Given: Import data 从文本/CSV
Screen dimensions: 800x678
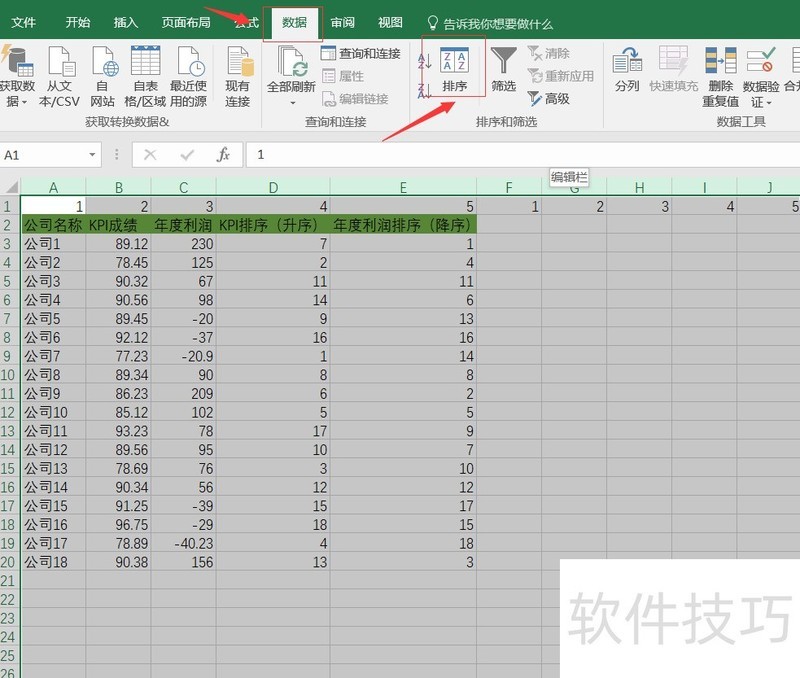Looking at the screenshot, I should [59, 77].
